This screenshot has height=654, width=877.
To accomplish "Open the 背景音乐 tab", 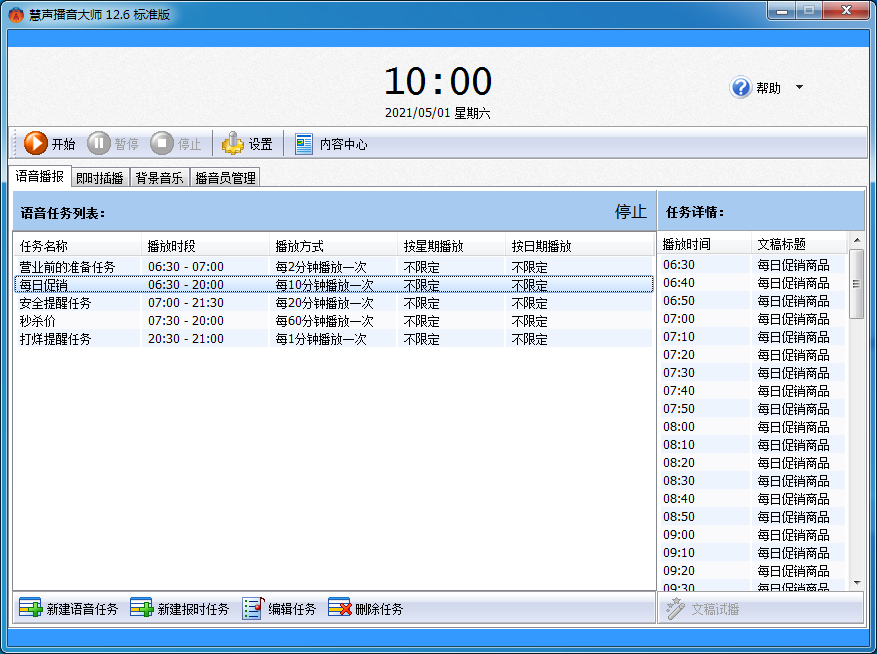I will click(x=159, y=178).
